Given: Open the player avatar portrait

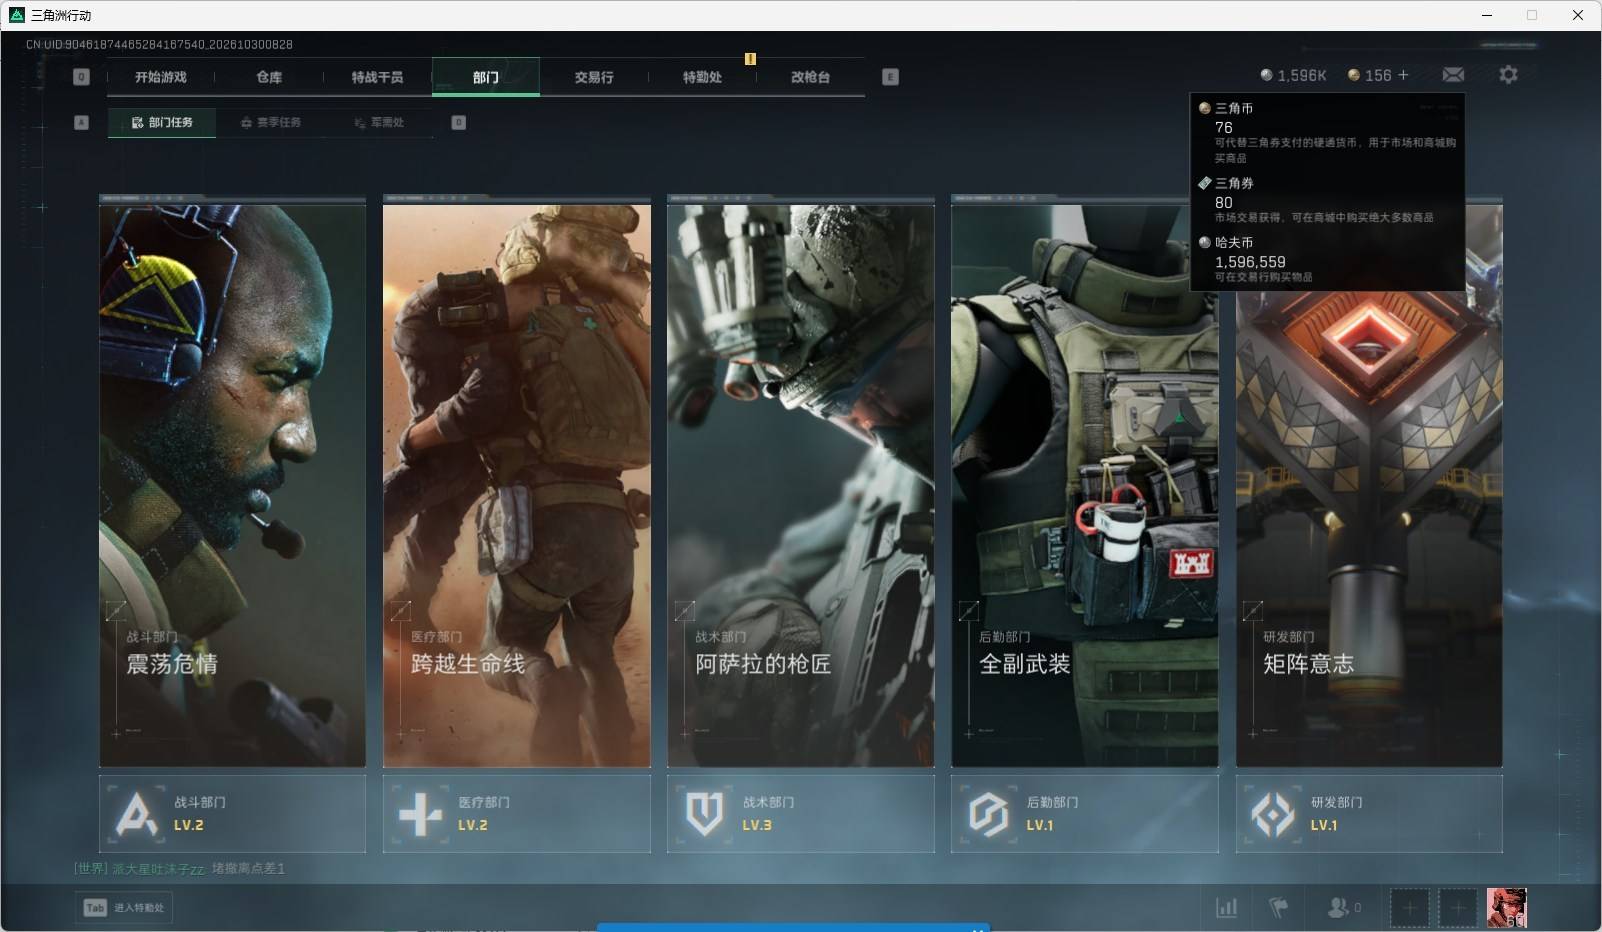Looking at the screenshot, I should 1506,908.
